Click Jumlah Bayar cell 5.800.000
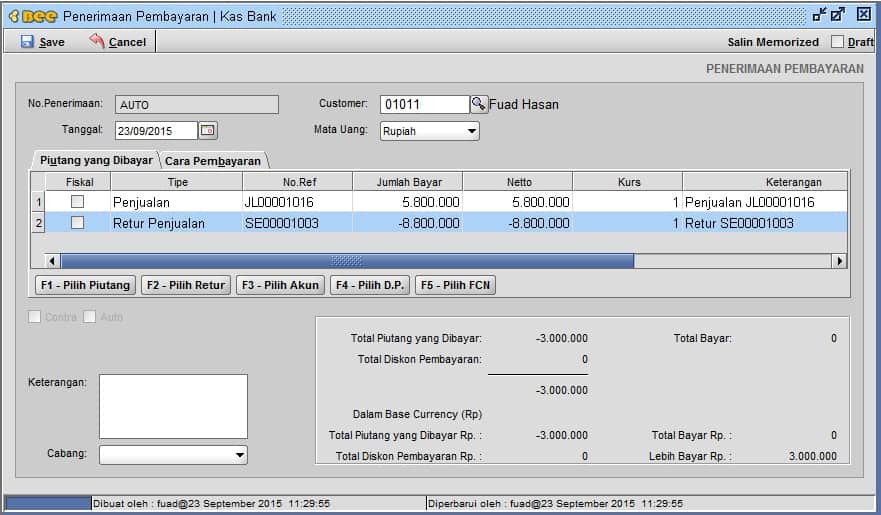The height and width of the screenshot is (515, 881). 408,202
